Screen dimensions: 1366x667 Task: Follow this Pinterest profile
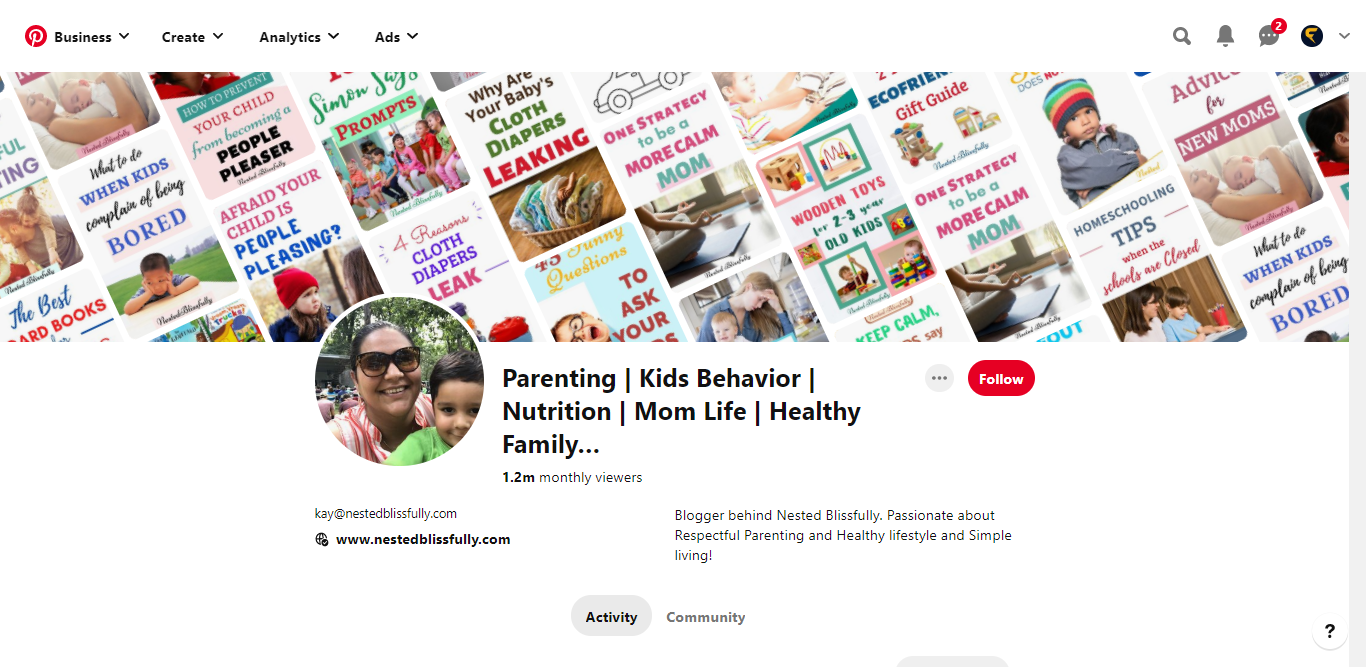coord(1001,379)
